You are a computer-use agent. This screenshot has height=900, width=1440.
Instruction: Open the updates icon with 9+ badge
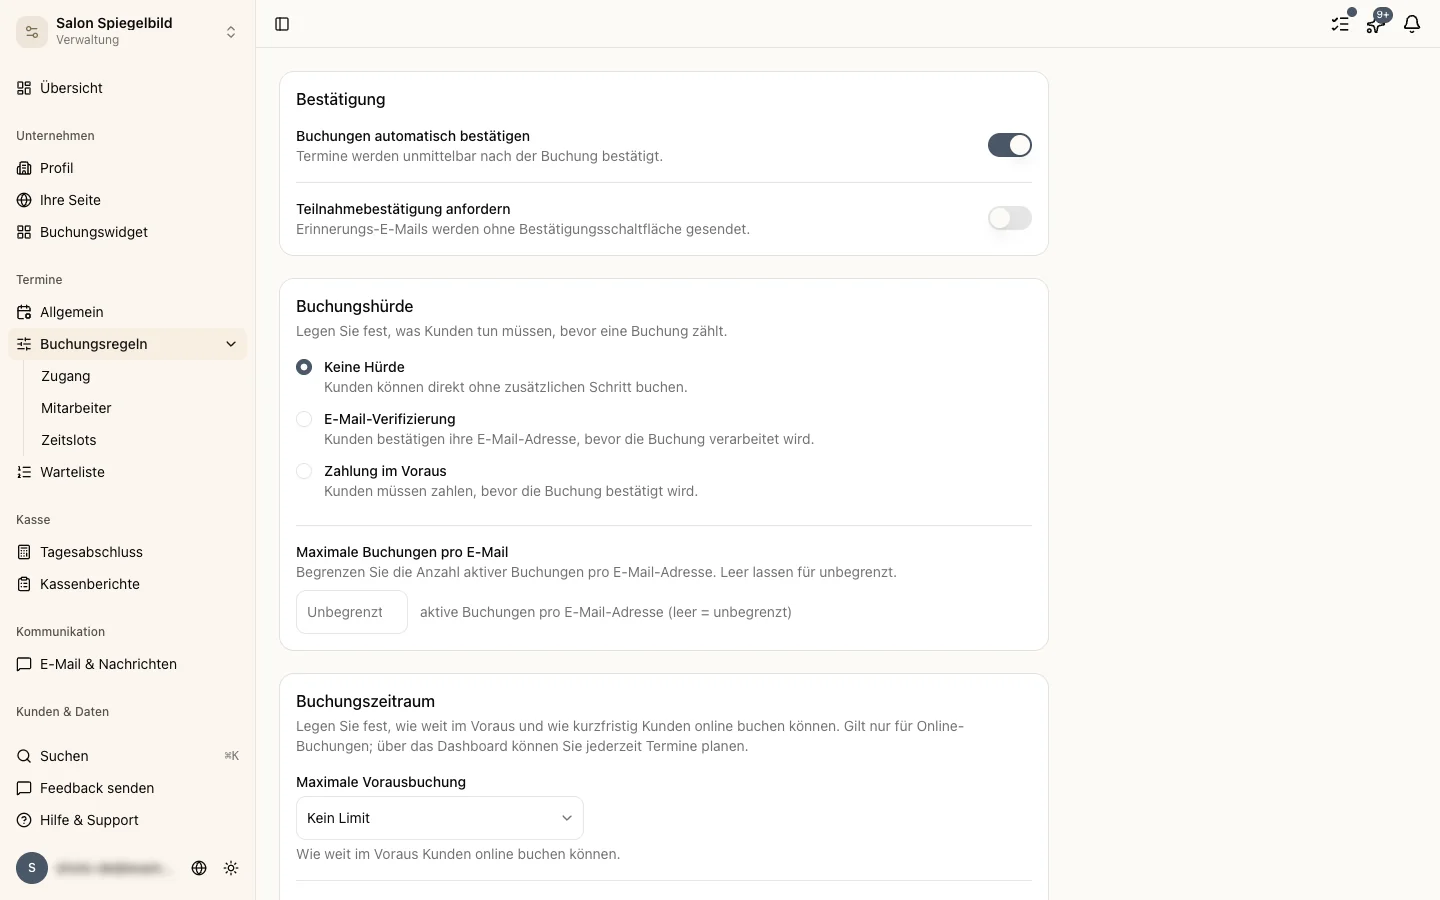tap(1376, 24)
